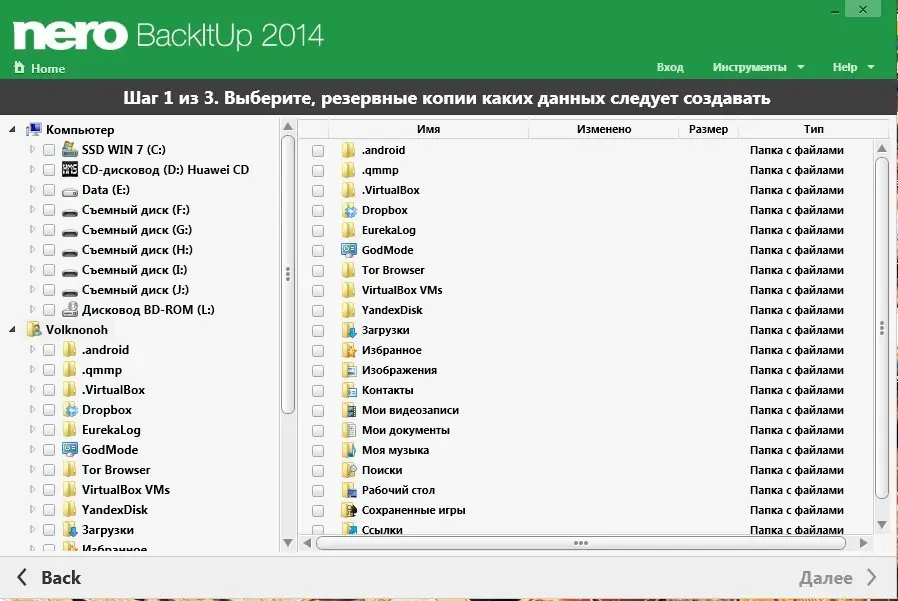Click the Dropbox icon in left tree
The height and width of the screenshot is (601, 898).
click(70, 410)
